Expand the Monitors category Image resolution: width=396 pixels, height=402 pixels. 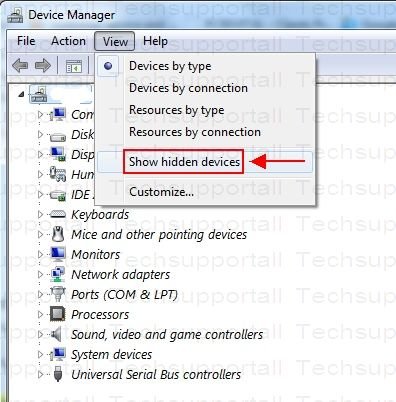[40, 254]
